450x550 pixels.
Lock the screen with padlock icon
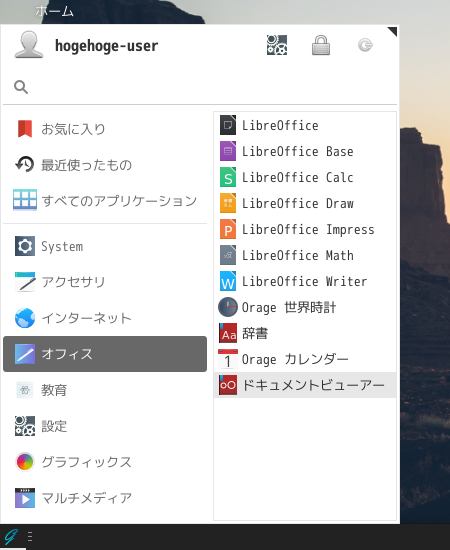321,45
